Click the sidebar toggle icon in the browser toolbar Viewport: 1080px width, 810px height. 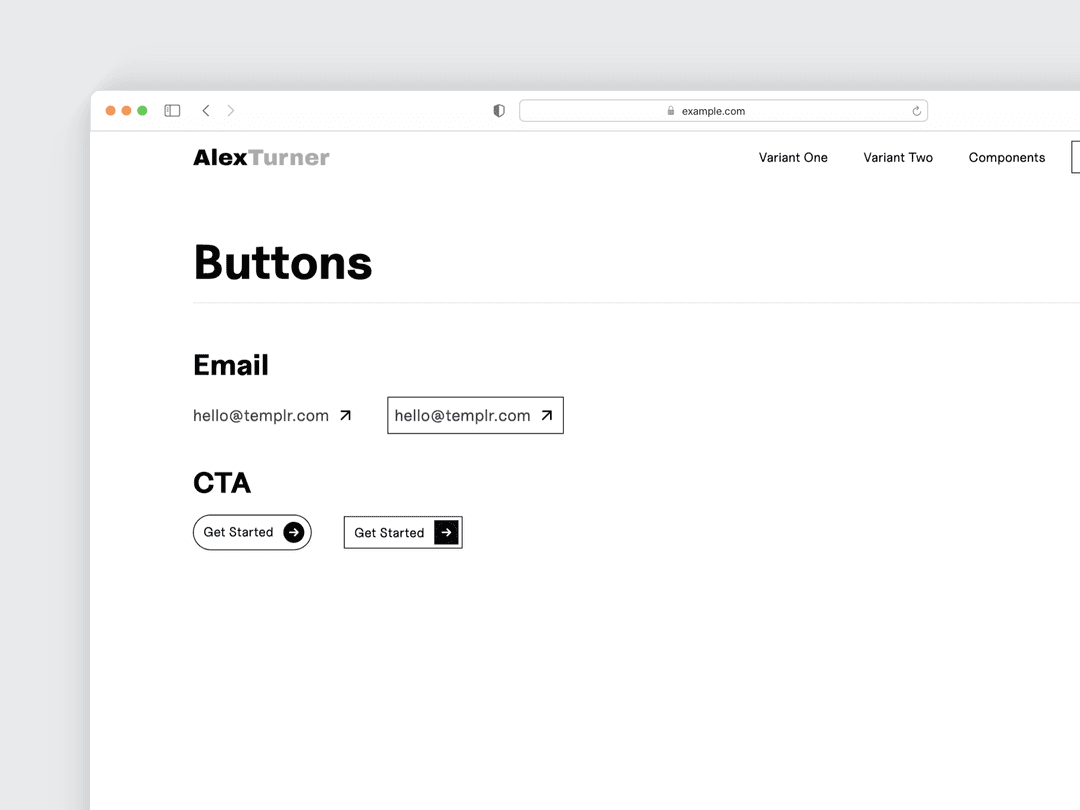[172, 110]
